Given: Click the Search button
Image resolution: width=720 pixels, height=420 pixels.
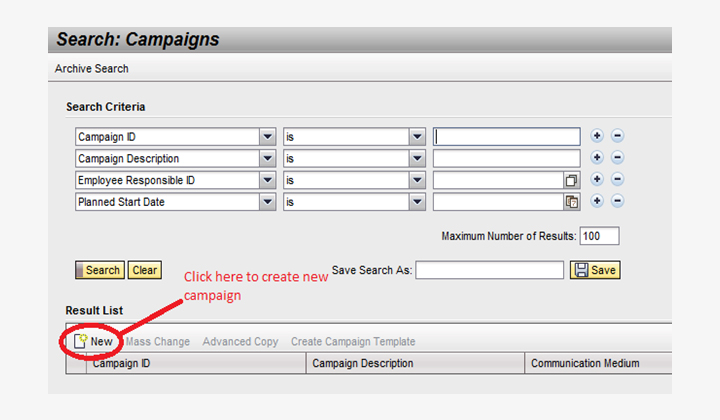Looking at the screenshot, I should 99,270.
